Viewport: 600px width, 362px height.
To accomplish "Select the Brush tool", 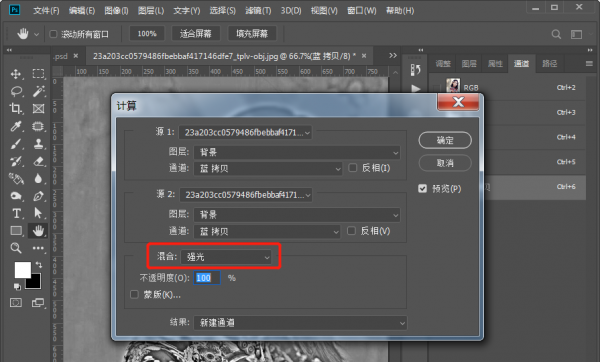I will click(x=16, y=143).
